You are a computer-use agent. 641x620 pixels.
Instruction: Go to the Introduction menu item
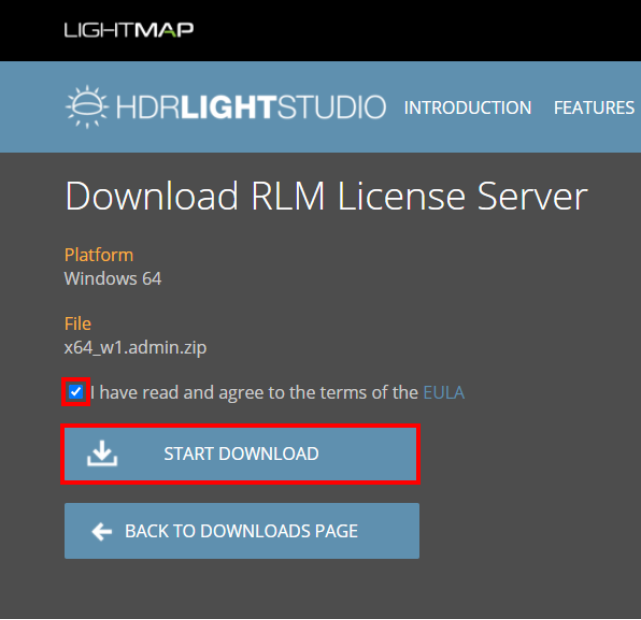[x=468, y=108]
